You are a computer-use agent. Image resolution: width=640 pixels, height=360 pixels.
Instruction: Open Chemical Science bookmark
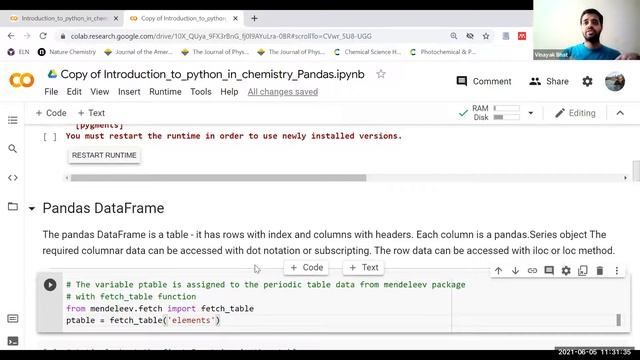point(367,52)
